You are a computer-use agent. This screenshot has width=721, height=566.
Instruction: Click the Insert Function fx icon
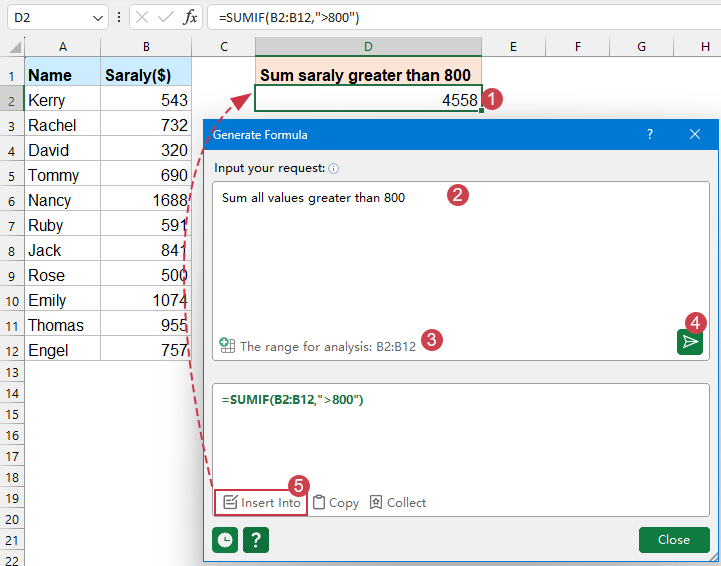(191, 18)
